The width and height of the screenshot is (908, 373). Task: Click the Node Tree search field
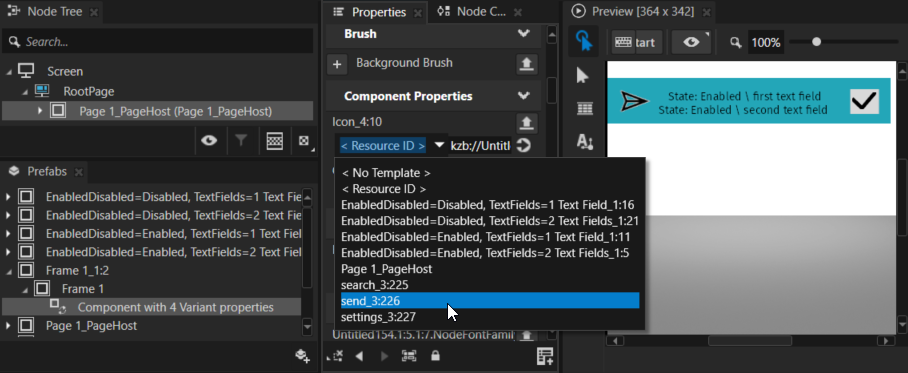(158, 42)
